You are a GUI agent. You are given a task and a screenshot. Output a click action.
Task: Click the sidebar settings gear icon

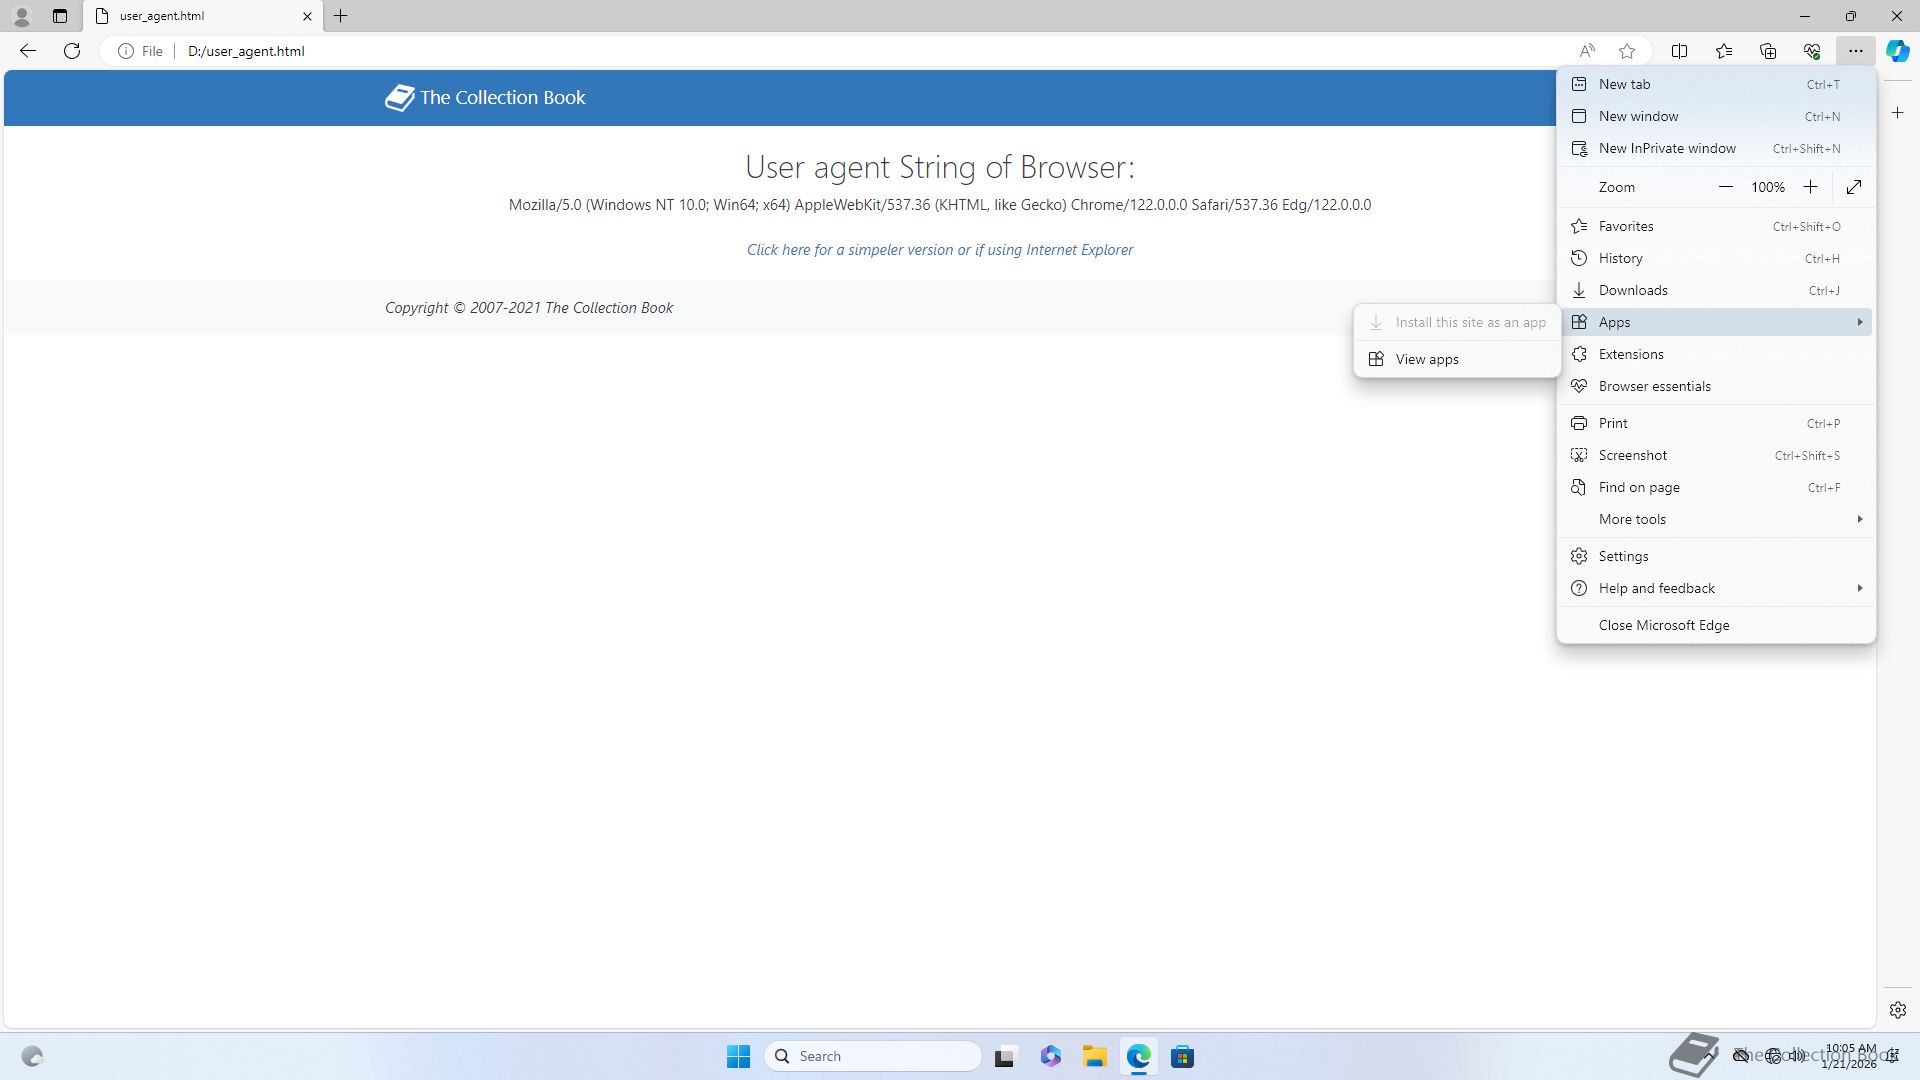[x=1897, y=1010]
